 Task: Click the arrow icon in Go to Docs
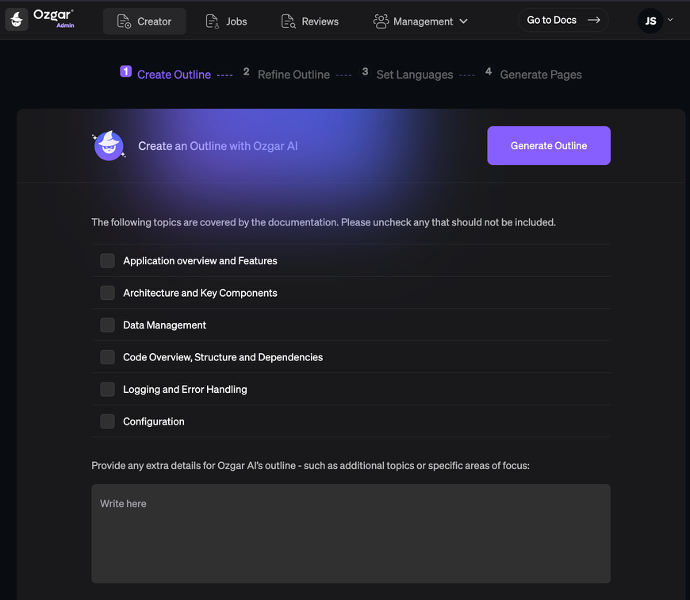[594, 20]
